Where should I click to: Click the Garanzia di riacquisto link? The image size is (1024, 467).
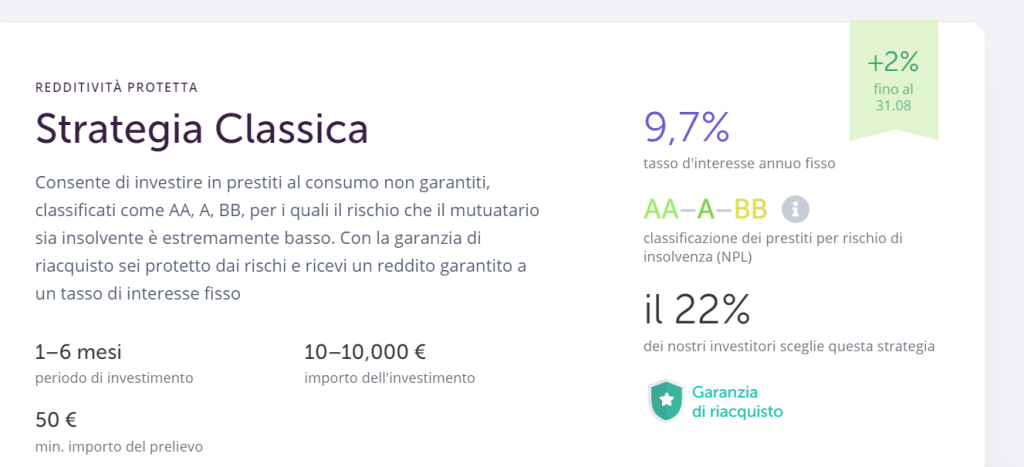737,402
